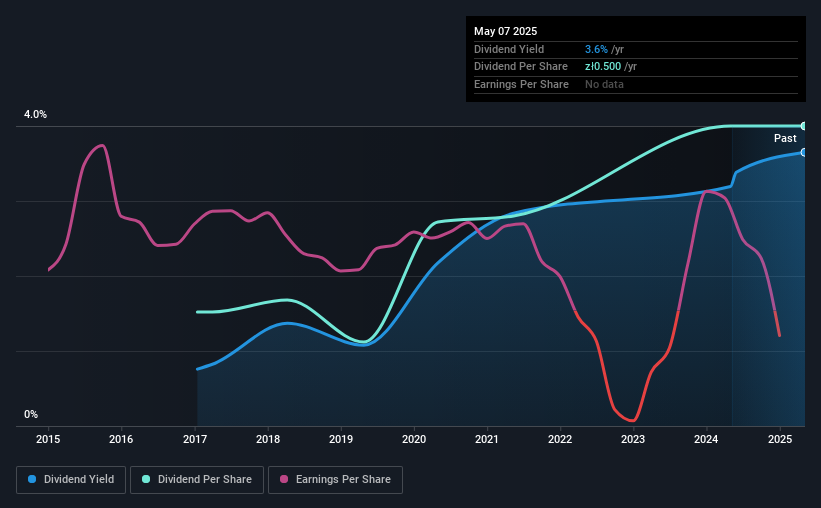Viewport: 821px width, 508px height.
Task: Select the 2023 label on the time axis
Action: [x=633, y=439]
